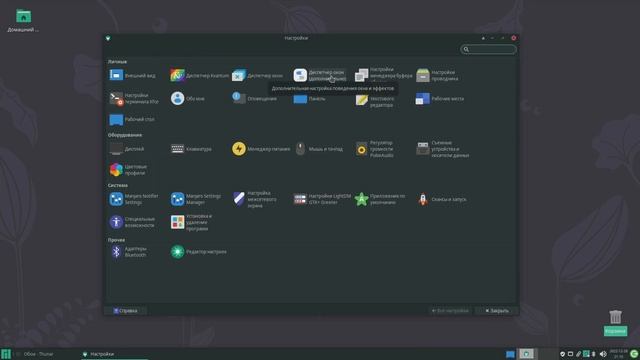Select the Настройки taskbar window button
The image size is (640, 360).
(114, 354)
